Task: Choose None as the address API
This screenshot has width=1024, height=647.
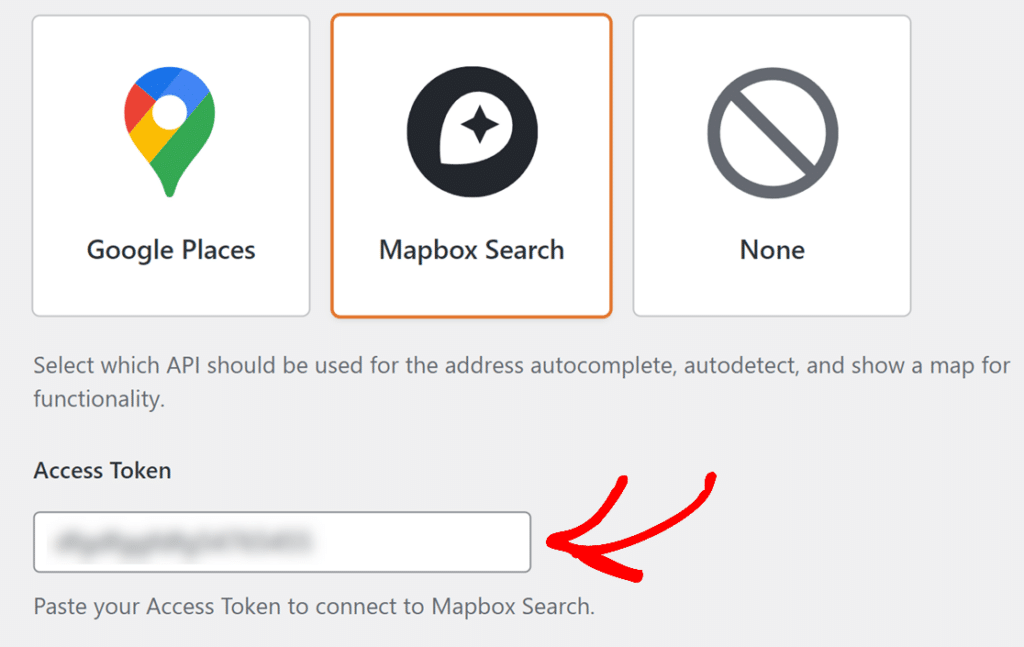Action: pos(772,165)
